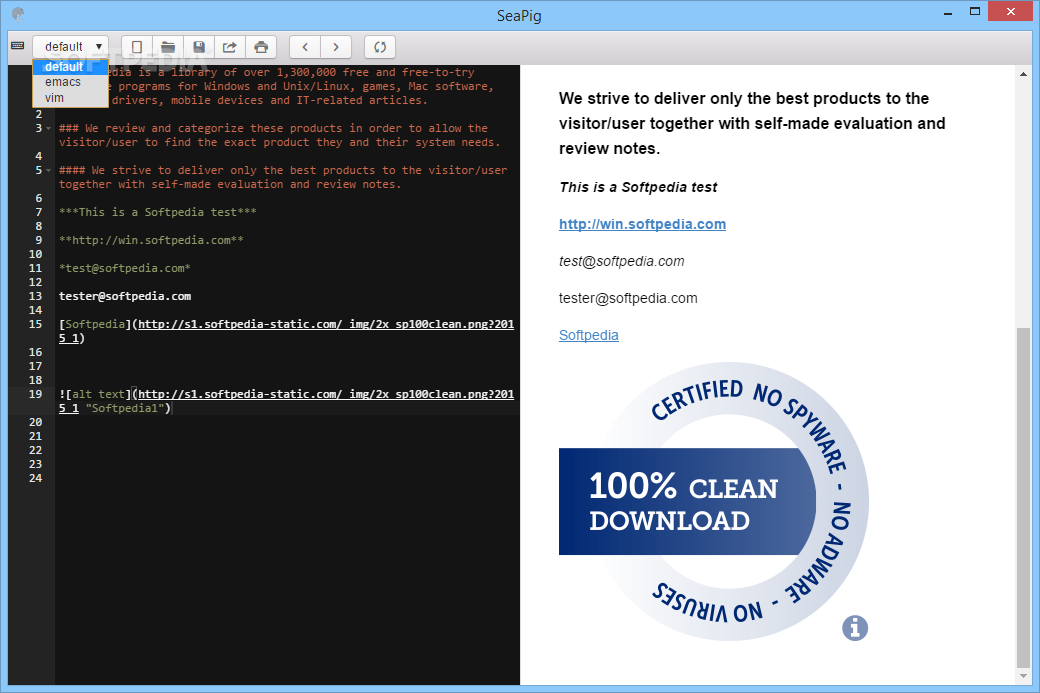Create a new document
1040x693 pixels.
[137, 46]
